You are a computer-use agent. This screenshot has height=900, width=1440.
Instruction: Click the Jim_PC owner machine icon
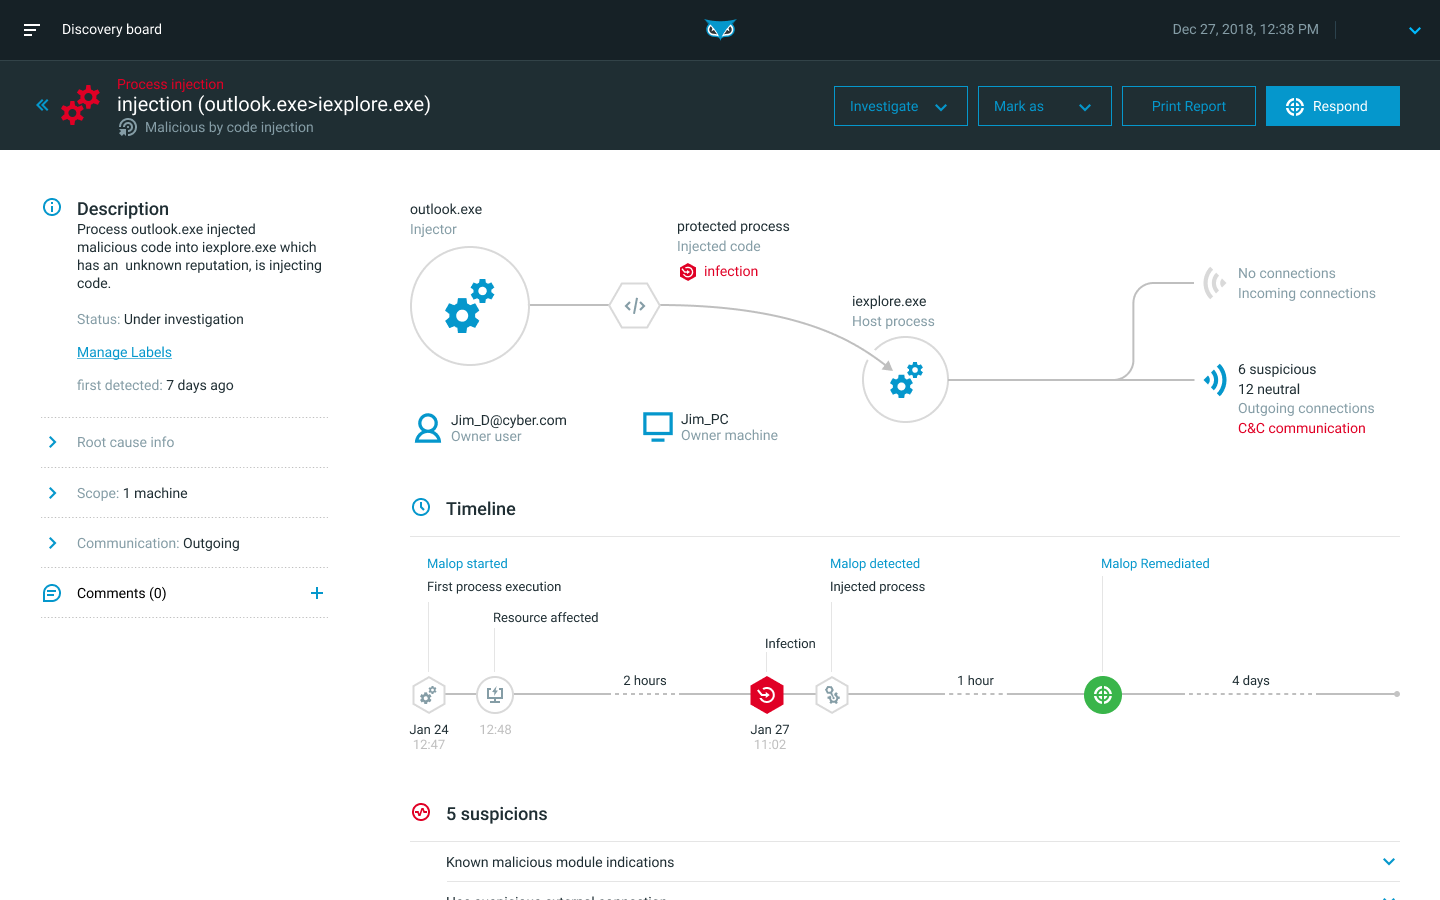[658, 427]
